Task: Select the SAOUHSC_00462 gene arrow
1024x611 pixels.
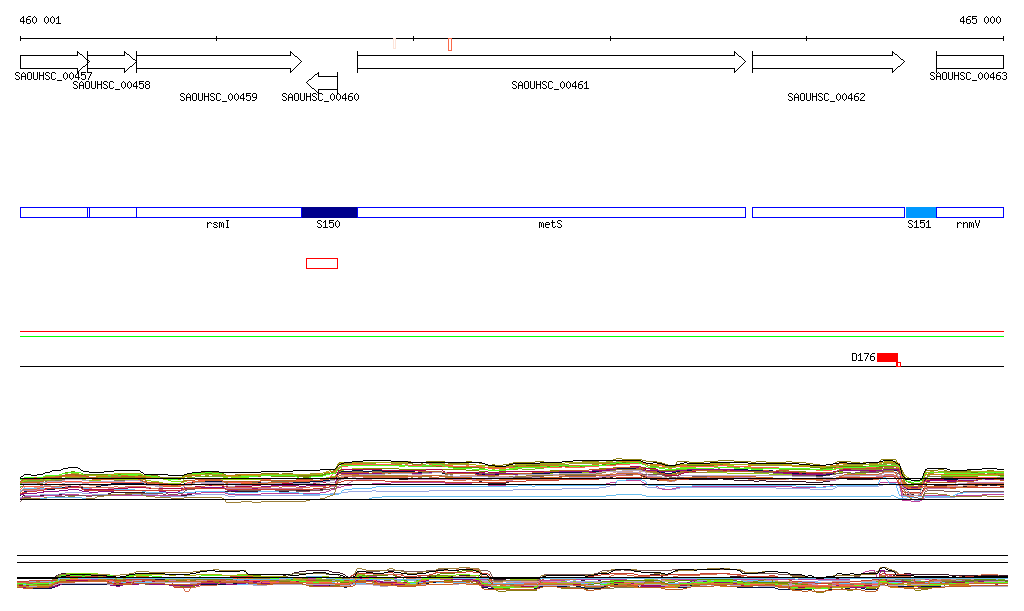Action: (827, 62)
